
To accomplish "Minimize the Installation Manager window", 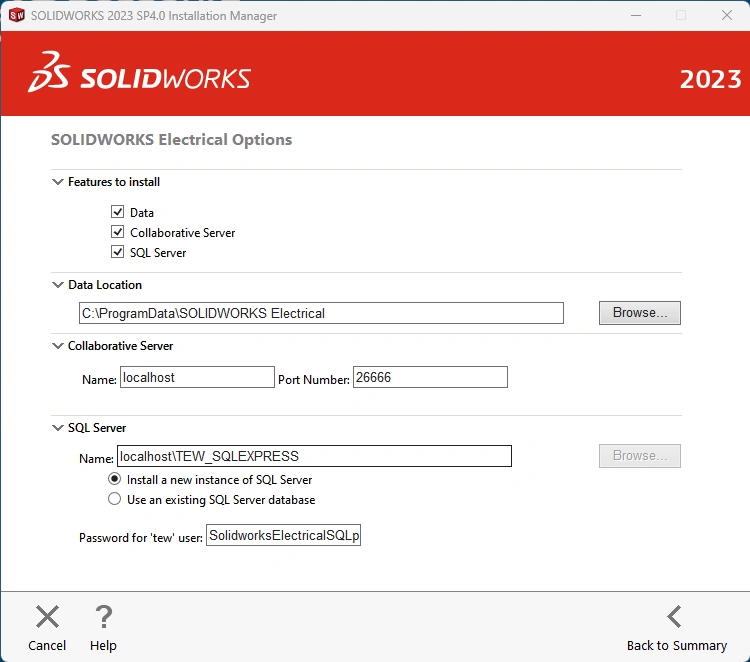I will (636, 15).
